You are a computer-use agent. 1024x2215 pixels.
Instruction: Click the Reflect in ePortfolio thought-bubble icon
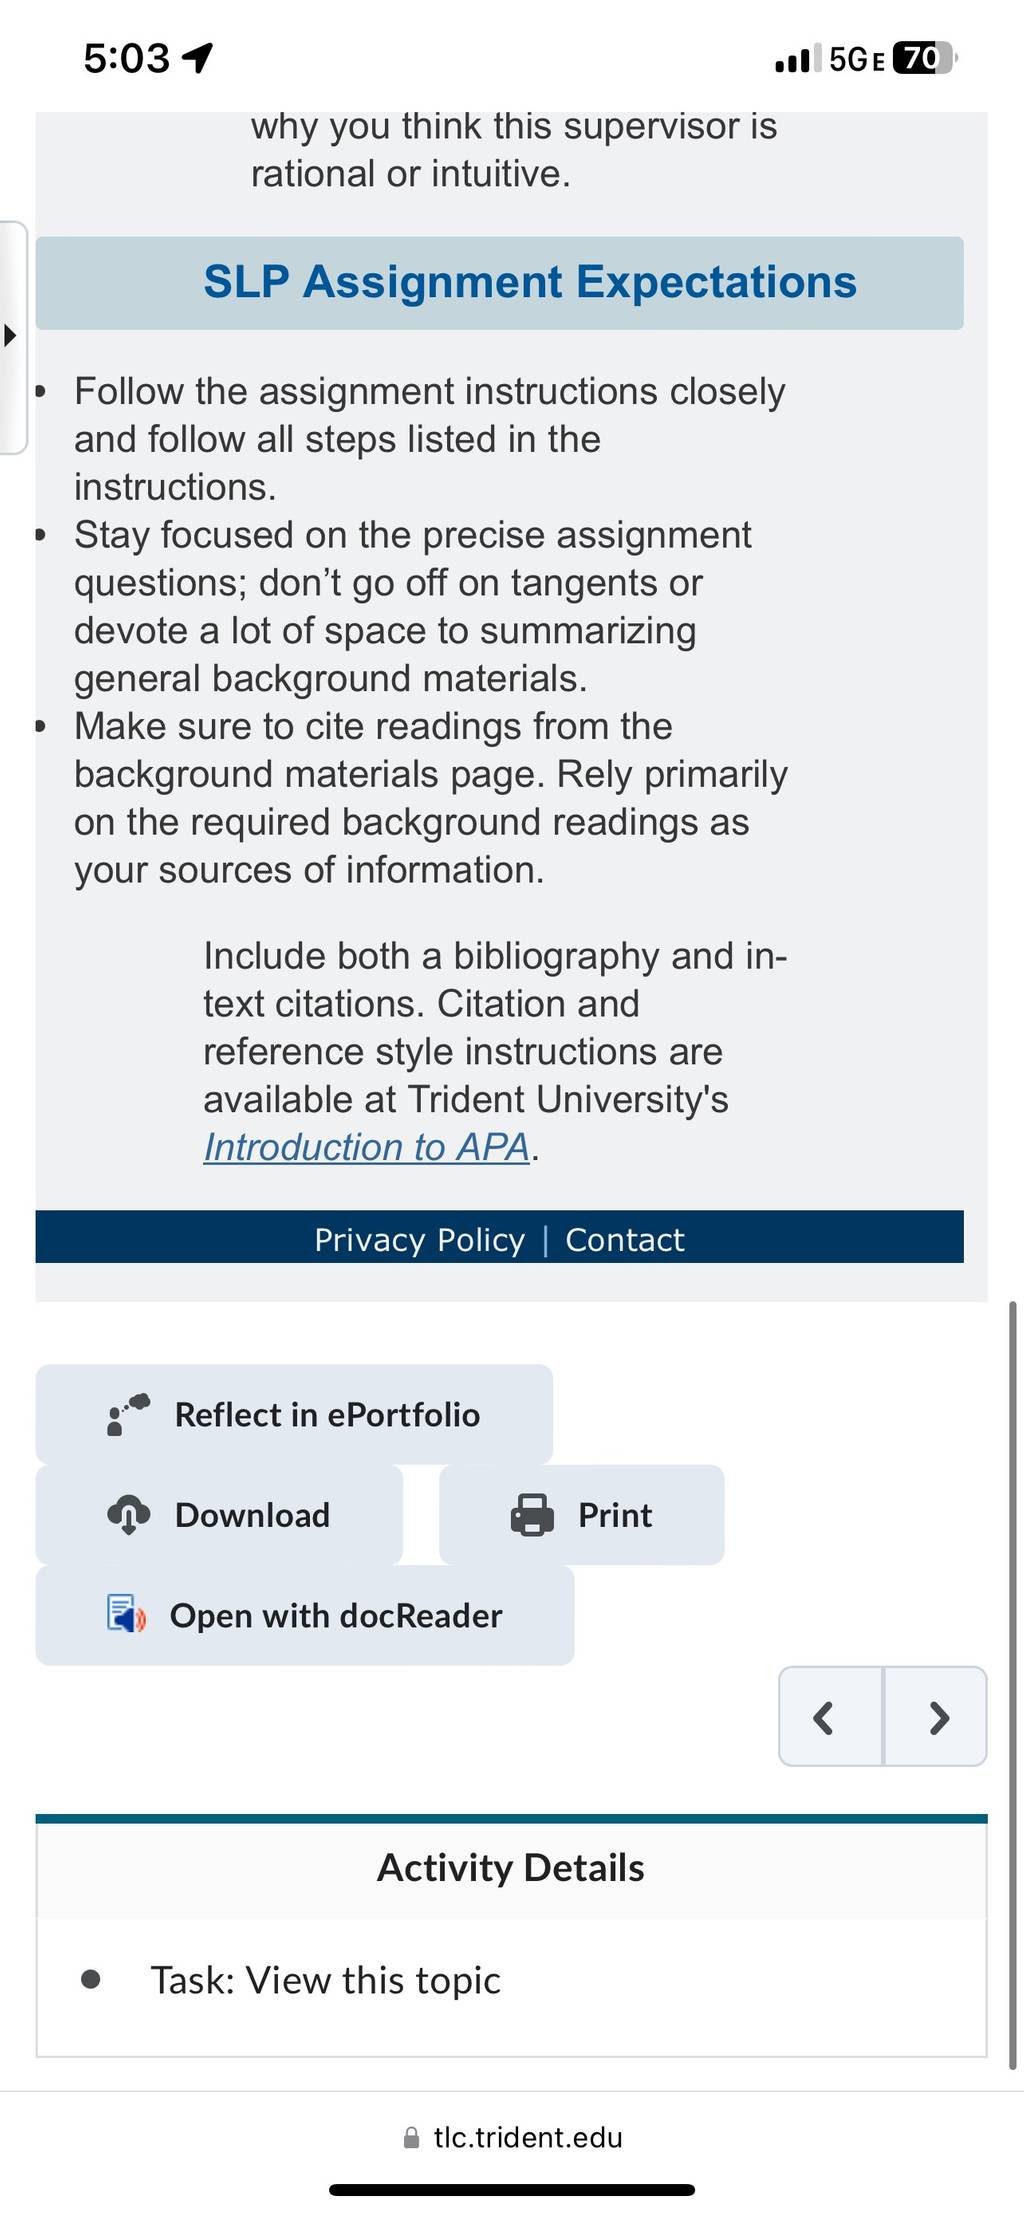click(128, 1414)
